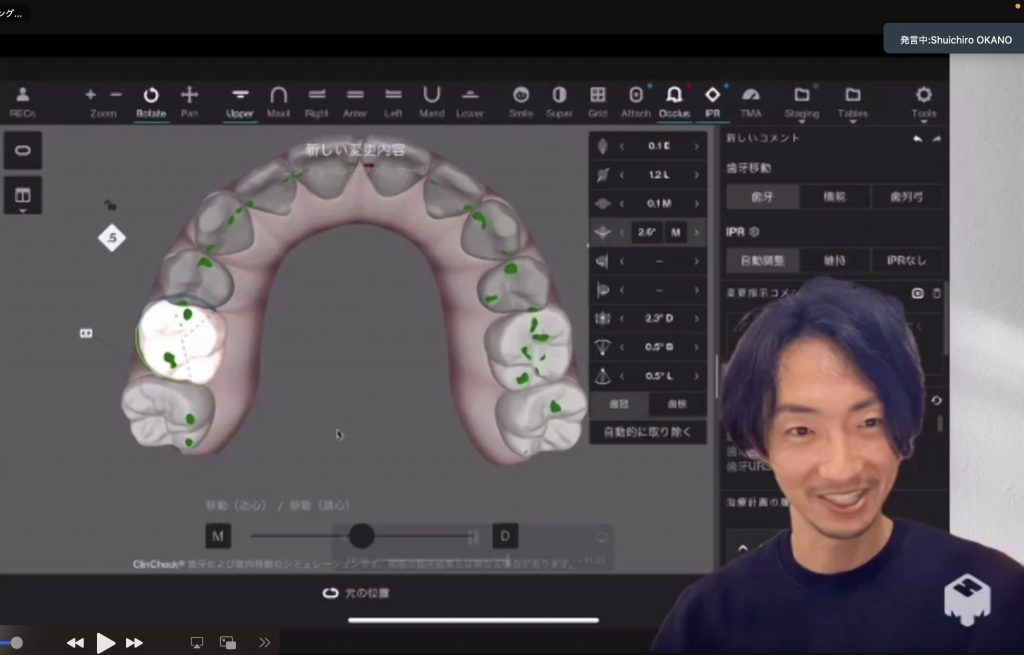Show the Maxil view
This screenshot has height=655, width=1024.
point(278,102)
